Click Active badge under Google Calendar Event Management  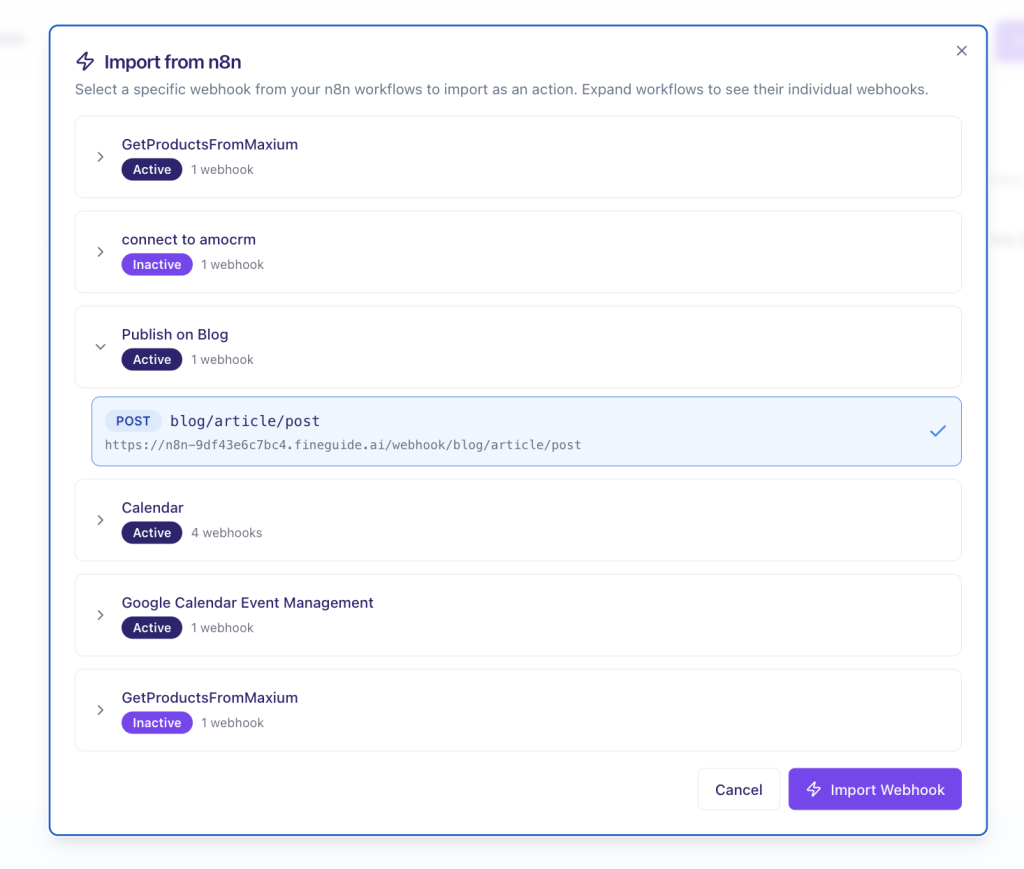[x=152, y=628]
